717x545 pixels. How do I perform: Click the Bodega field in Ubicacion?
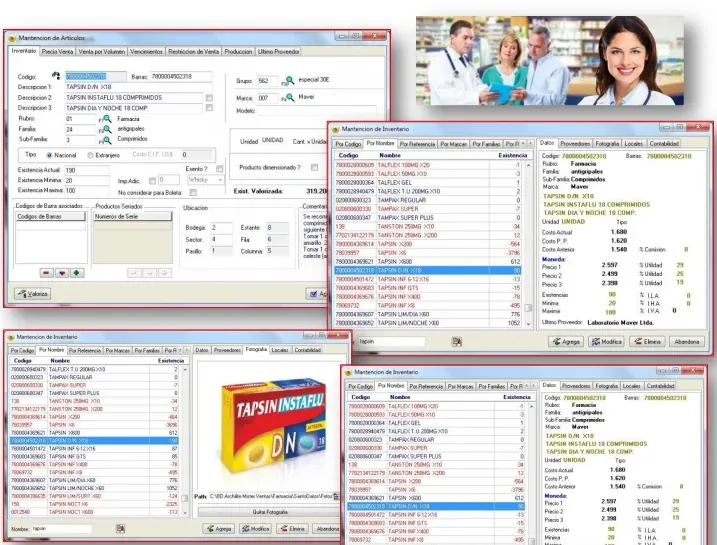coord(222,227)
